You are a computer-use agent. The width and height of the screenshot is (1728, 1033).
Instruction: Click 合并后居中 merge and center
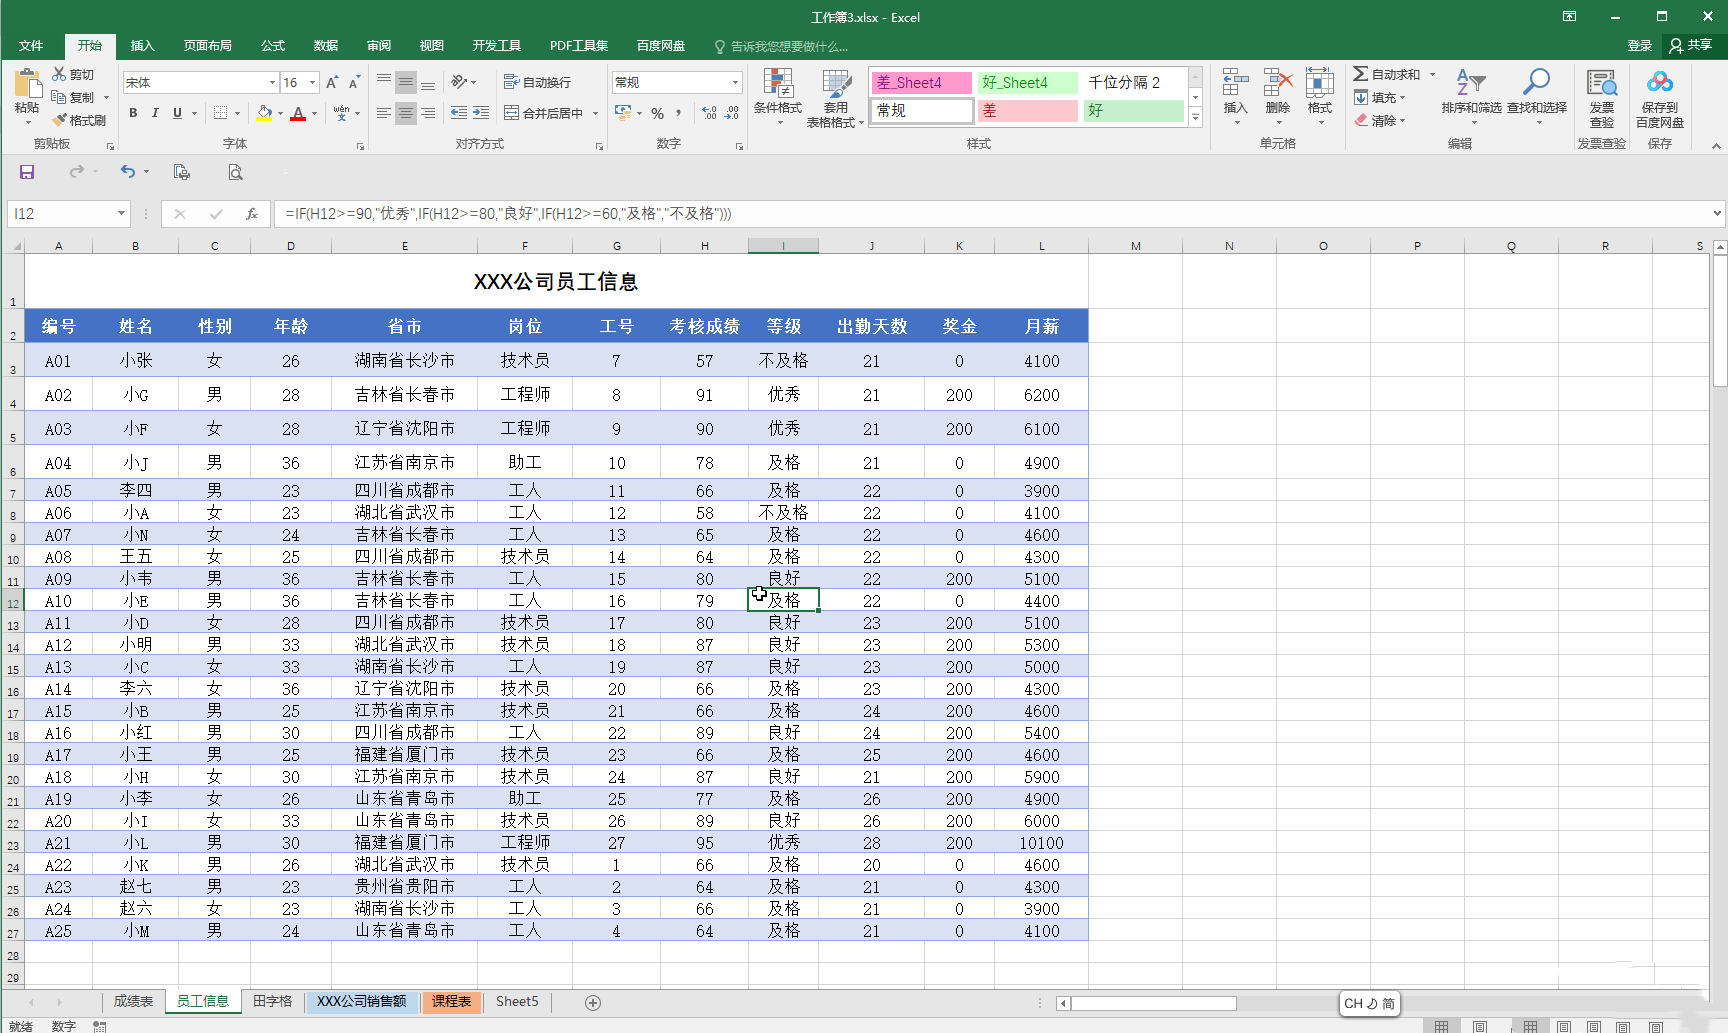click(x=544, y=113)
